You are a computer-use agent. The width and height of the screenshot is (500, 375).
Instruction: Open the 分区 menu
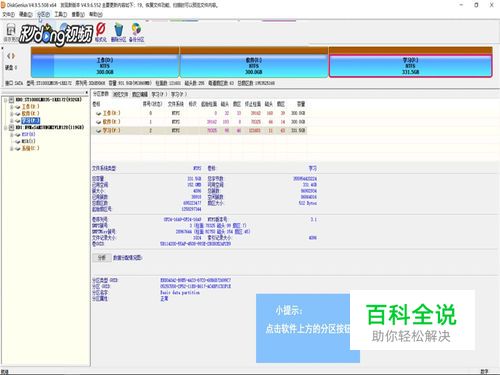pyautogui.click(x=43, y=14)
